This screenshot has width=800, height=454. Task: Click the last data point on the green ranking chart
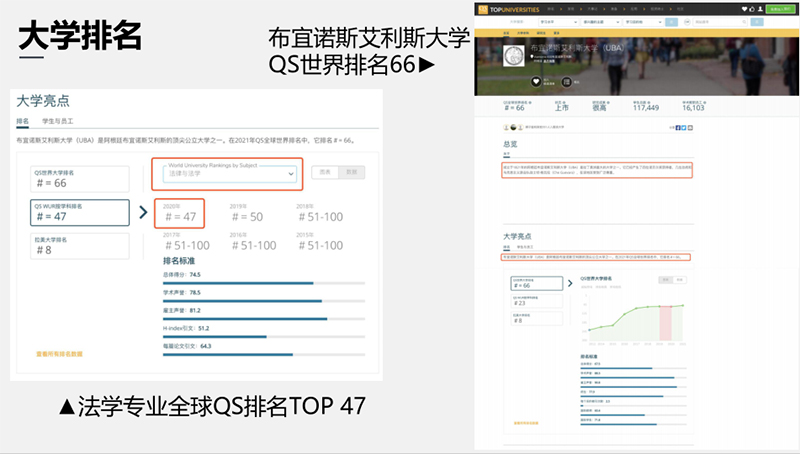pyautogui.click(x=683, y=306)
